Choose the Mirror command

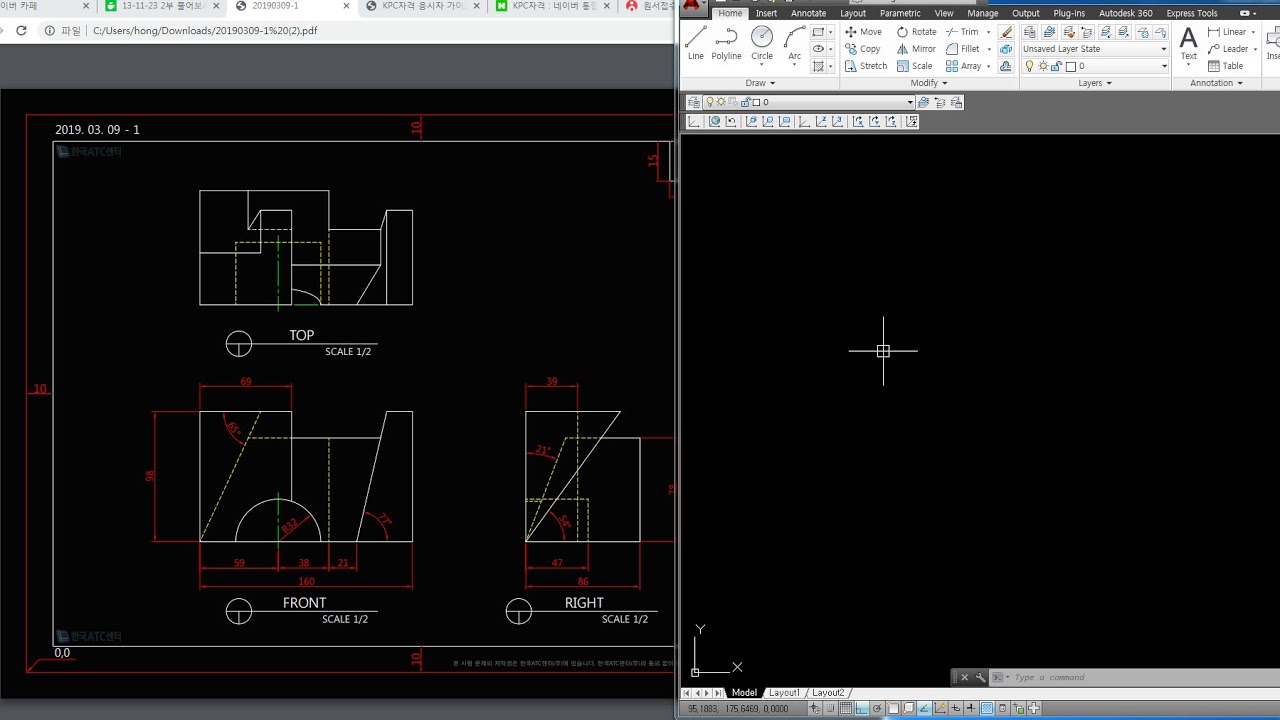[916, 49]
